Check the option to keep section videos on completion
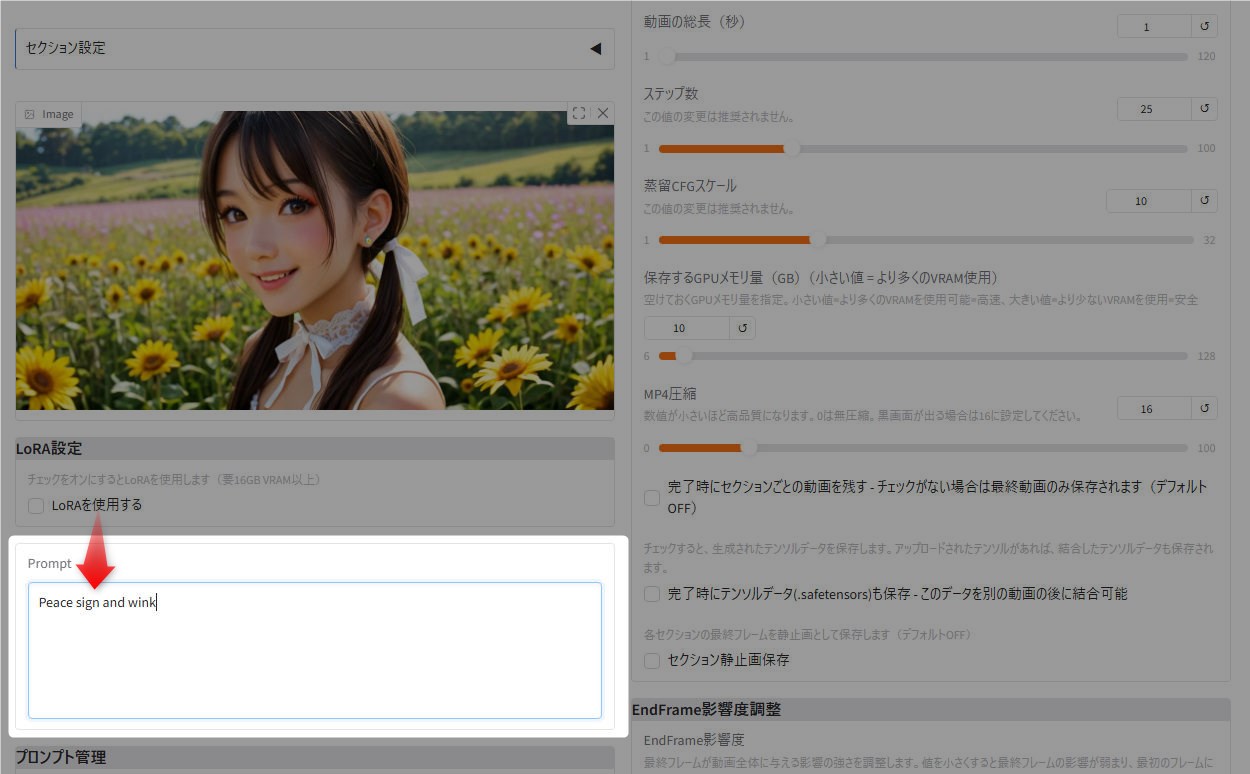This screenshot has width=1250, height=774. tap(652, 497)
